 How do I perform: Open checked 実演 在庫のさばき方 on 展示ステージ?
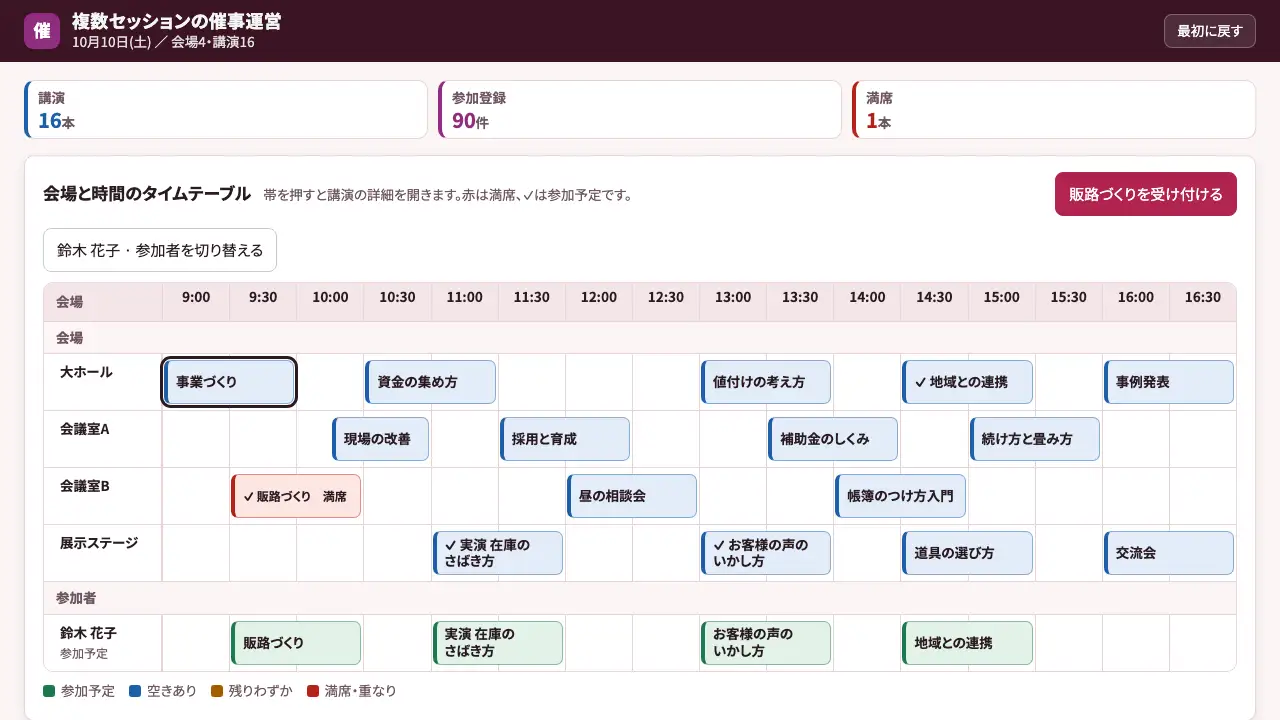pos(498,553)
